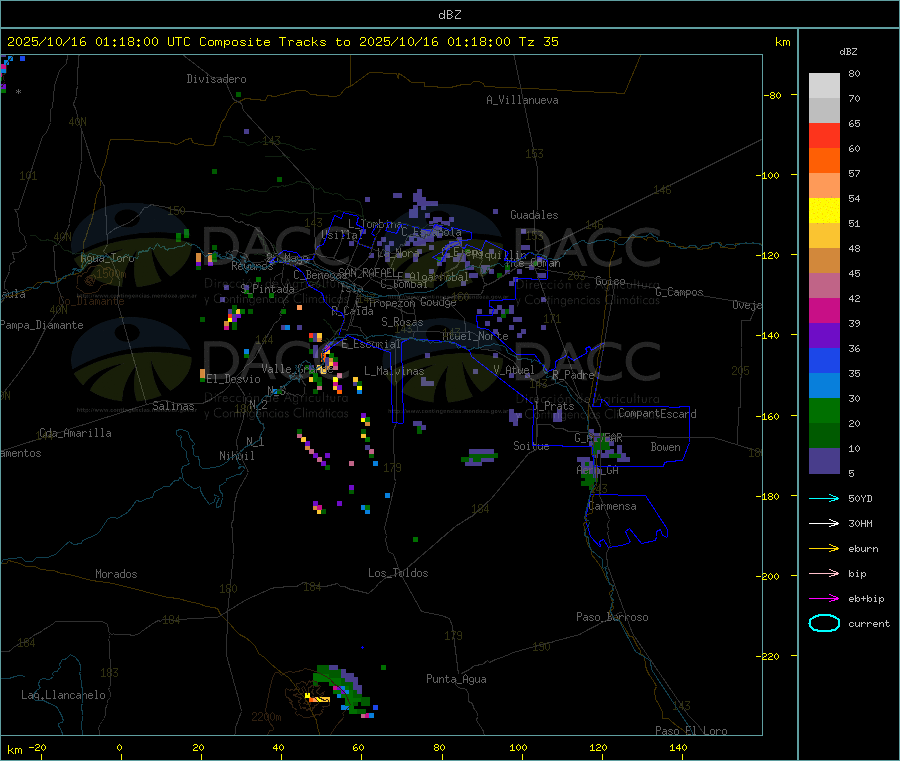Click the Punta_Agua map label
The height and width of the screenshot is (761, 900).
pyautogui.click(x=456, y=679)
